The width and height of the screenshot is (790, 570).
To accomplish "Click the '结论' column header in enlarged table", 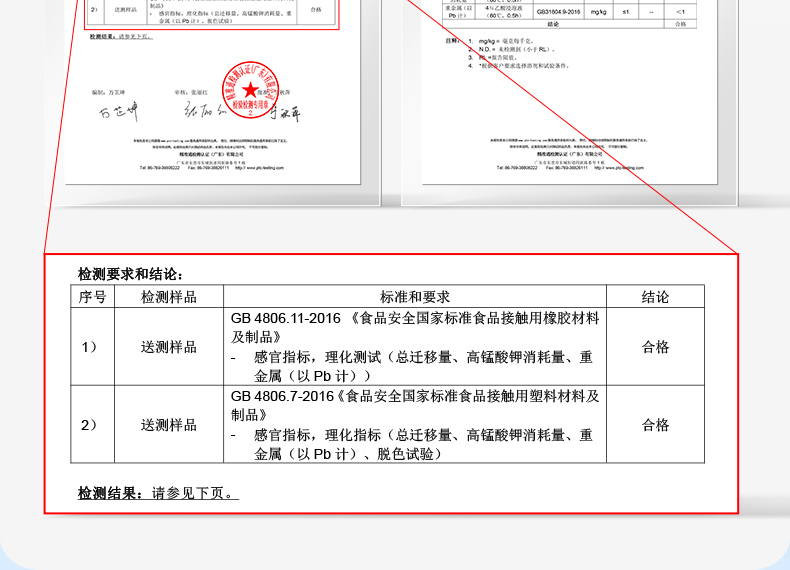I will click(x=655, y=297).
